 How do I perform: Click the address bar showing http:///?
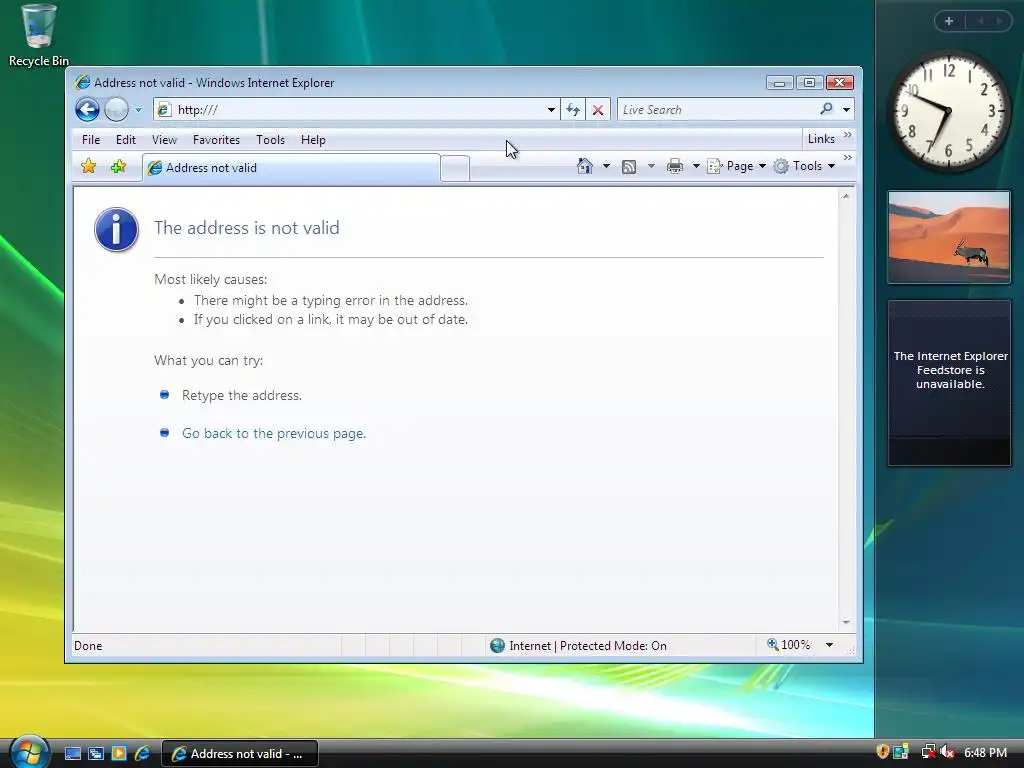(x=358, y=110)
